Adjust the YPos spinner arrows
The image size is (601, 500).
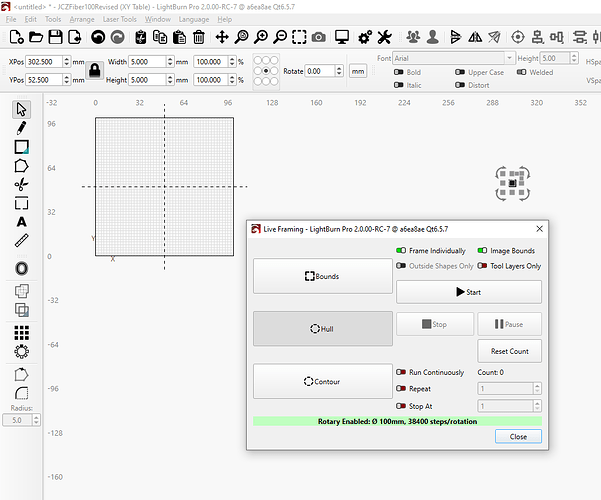(67, 80)
